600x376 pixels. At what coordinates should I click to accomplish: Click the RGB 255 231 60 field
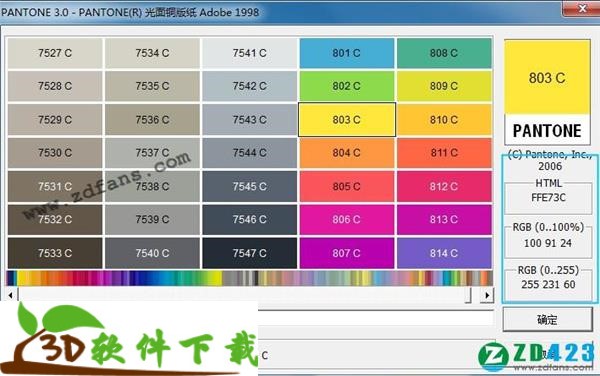pos(548,284)
